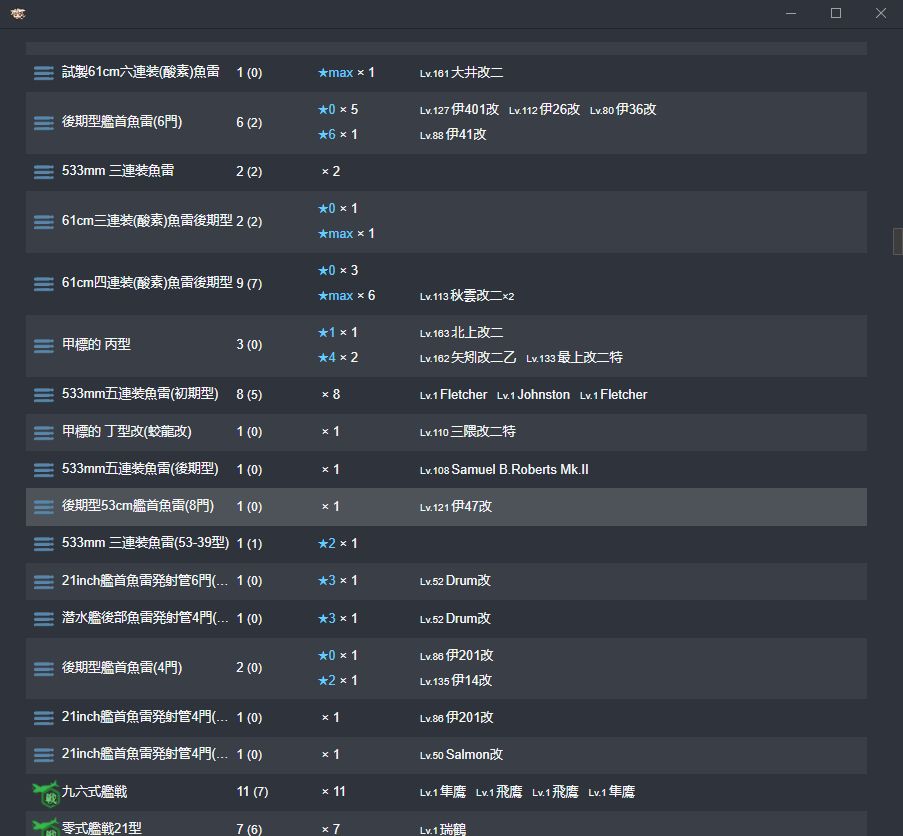Click torpedo icon beside 533mm 三連装魚雷

click(x=44, y=172)
